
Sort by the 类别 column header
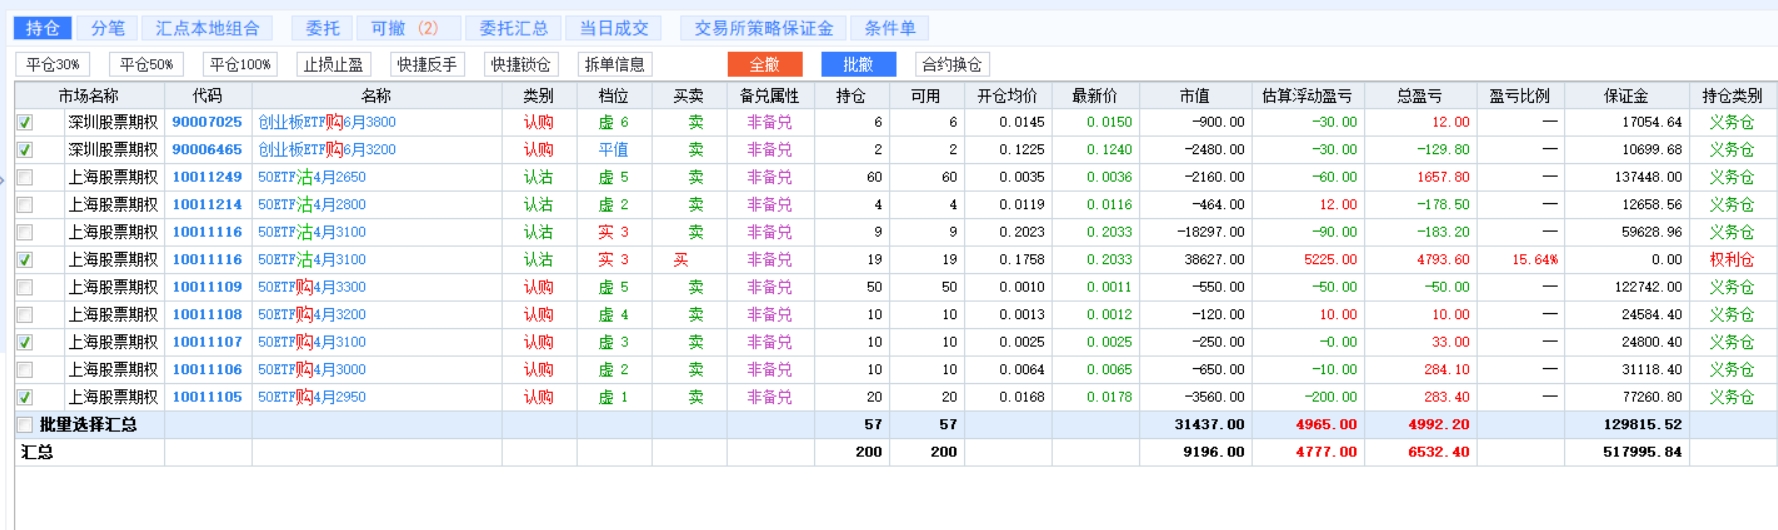coord(539,96)
